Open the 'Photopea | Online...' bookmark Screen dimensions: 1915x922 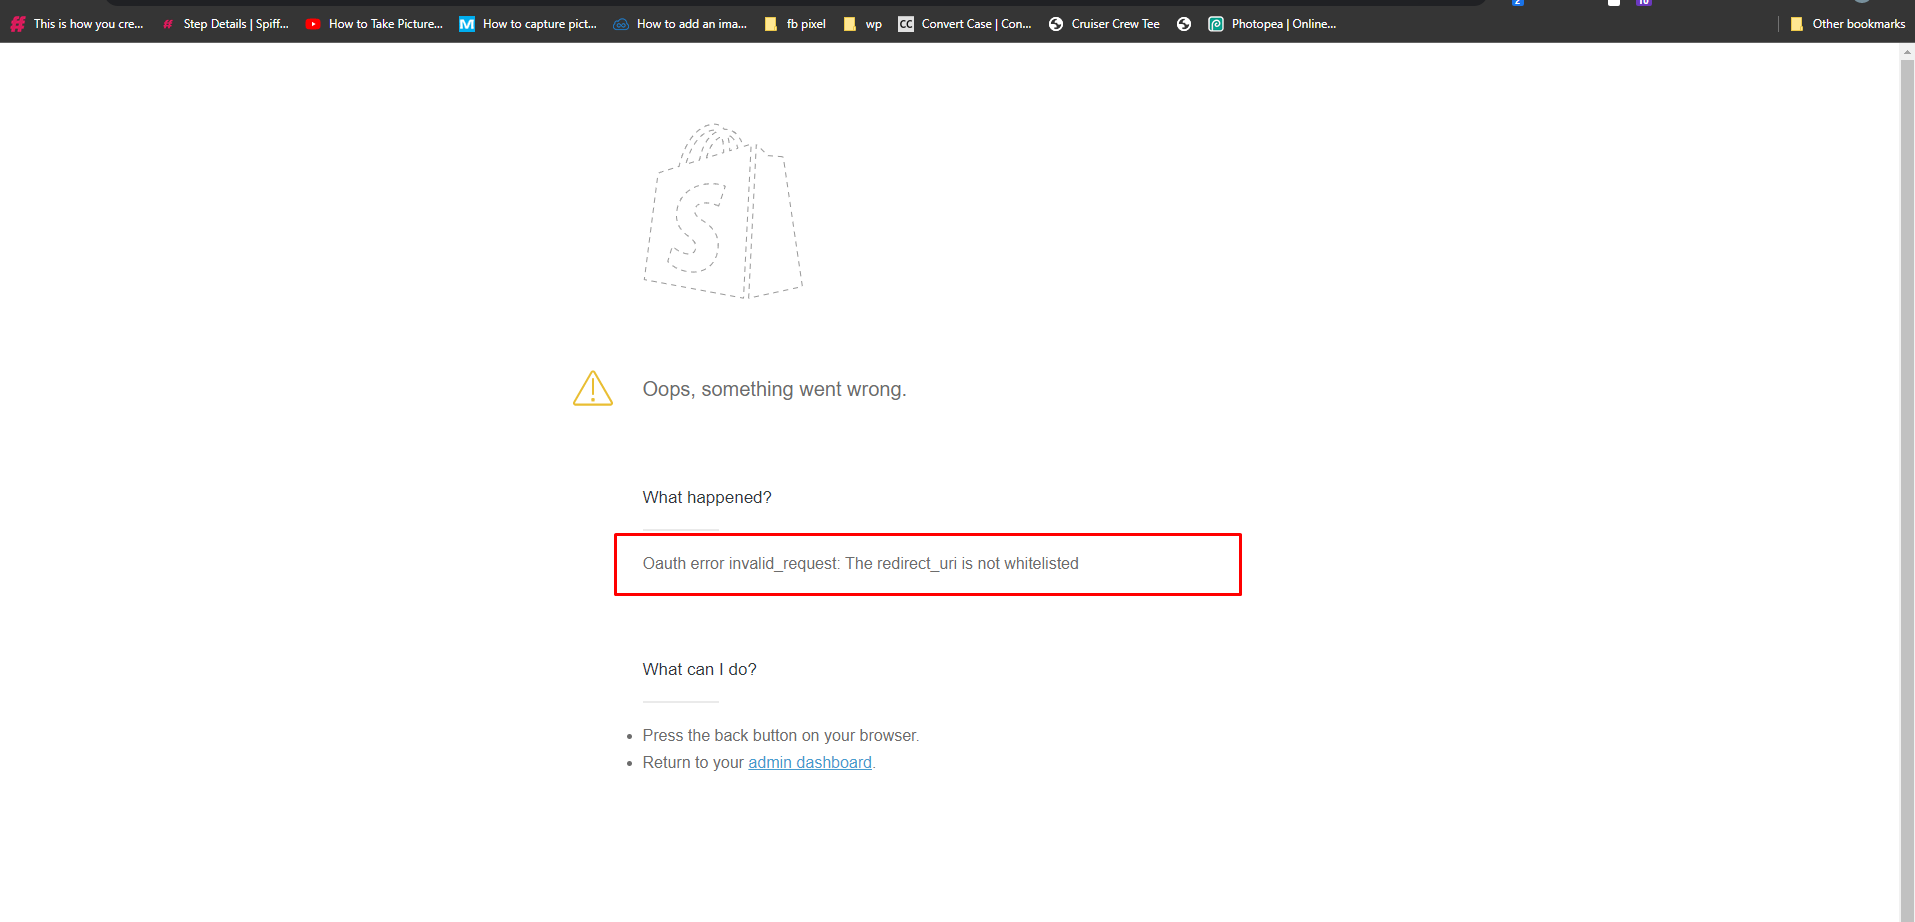click(x=1272, y=24)
